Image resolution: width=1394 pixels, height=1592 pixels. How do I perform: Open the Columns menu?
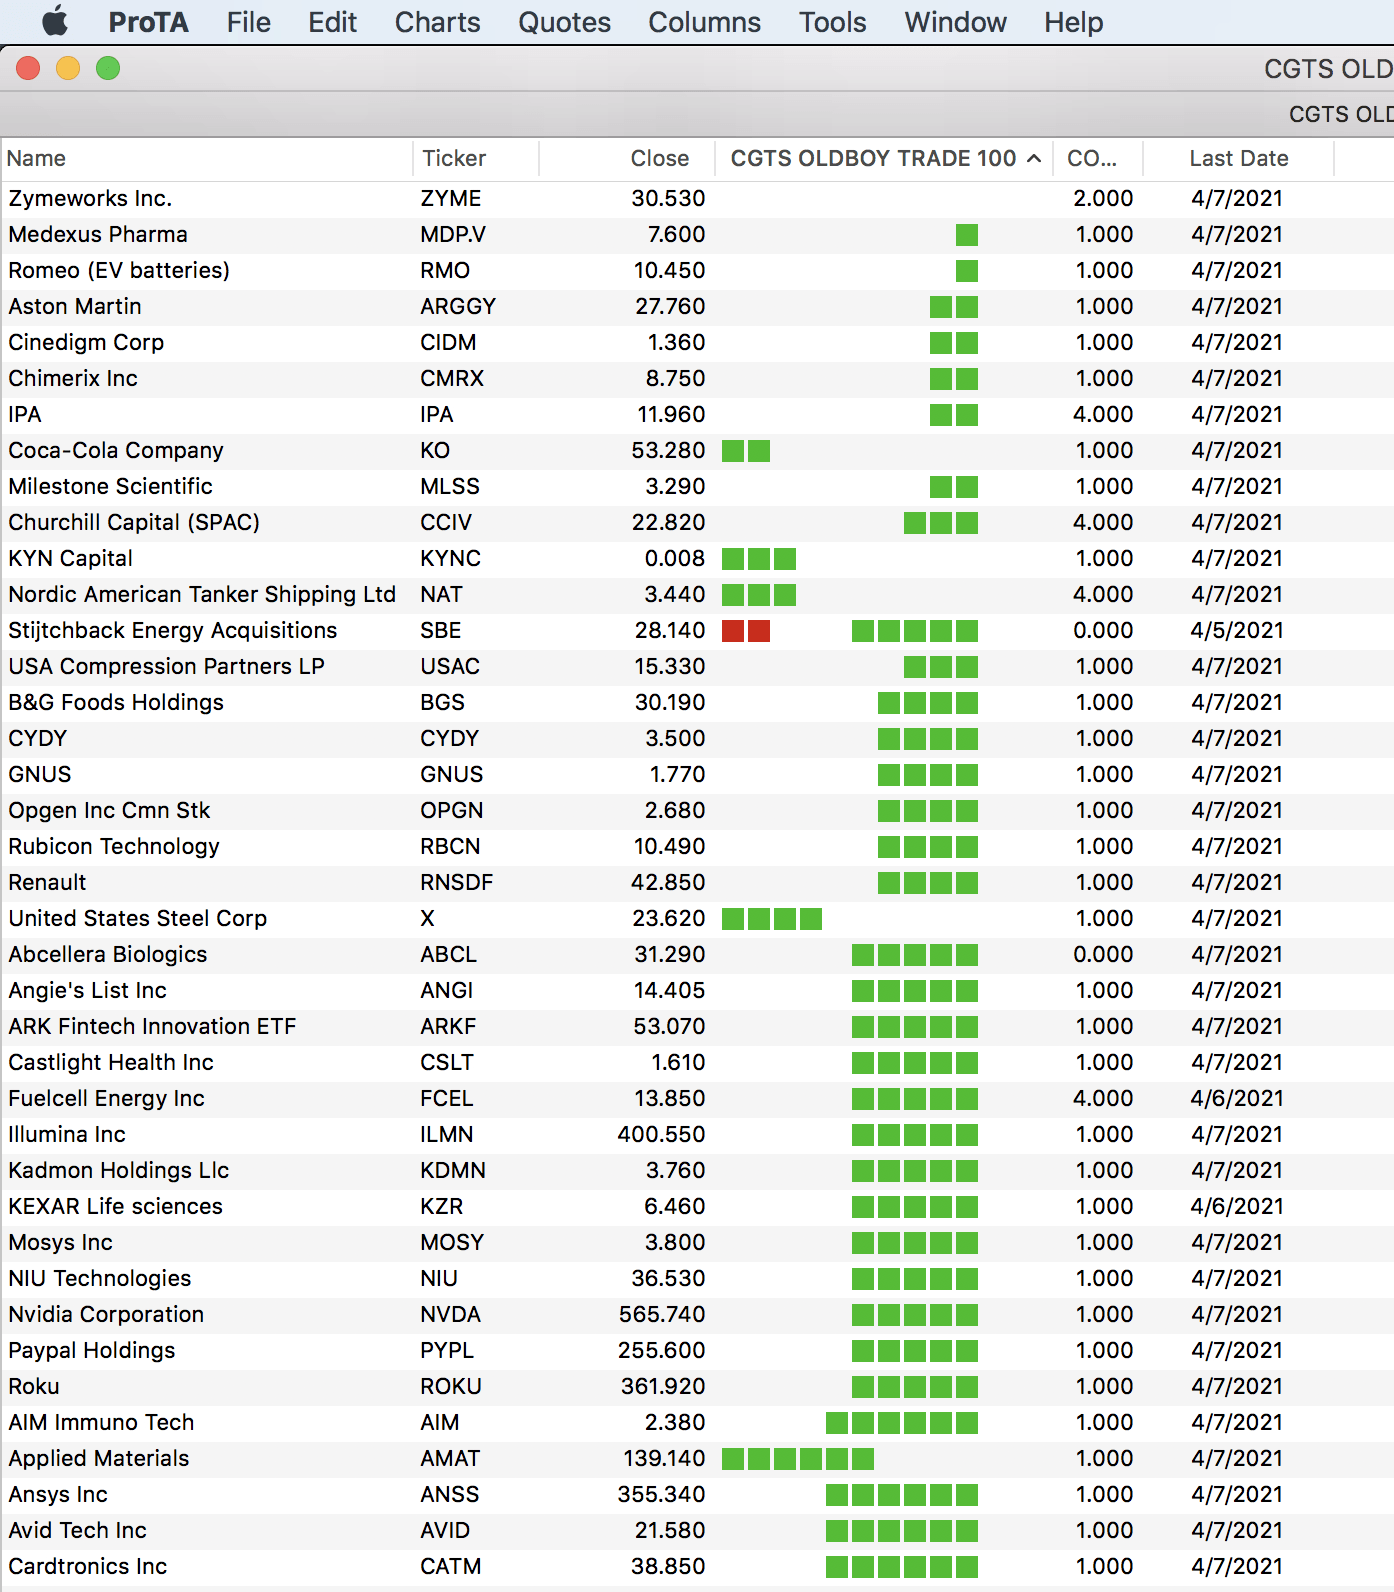[x=704, y=22]
